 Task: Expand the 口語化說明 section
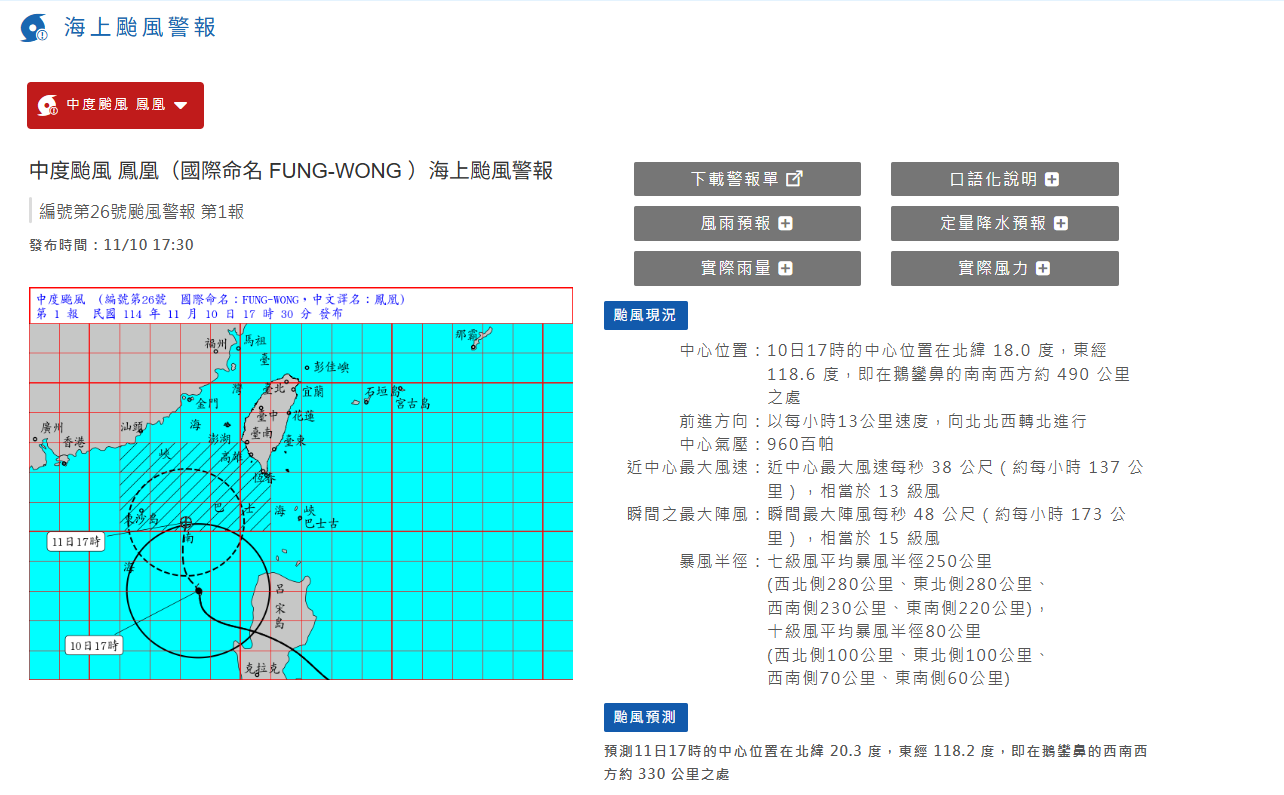1004,179
